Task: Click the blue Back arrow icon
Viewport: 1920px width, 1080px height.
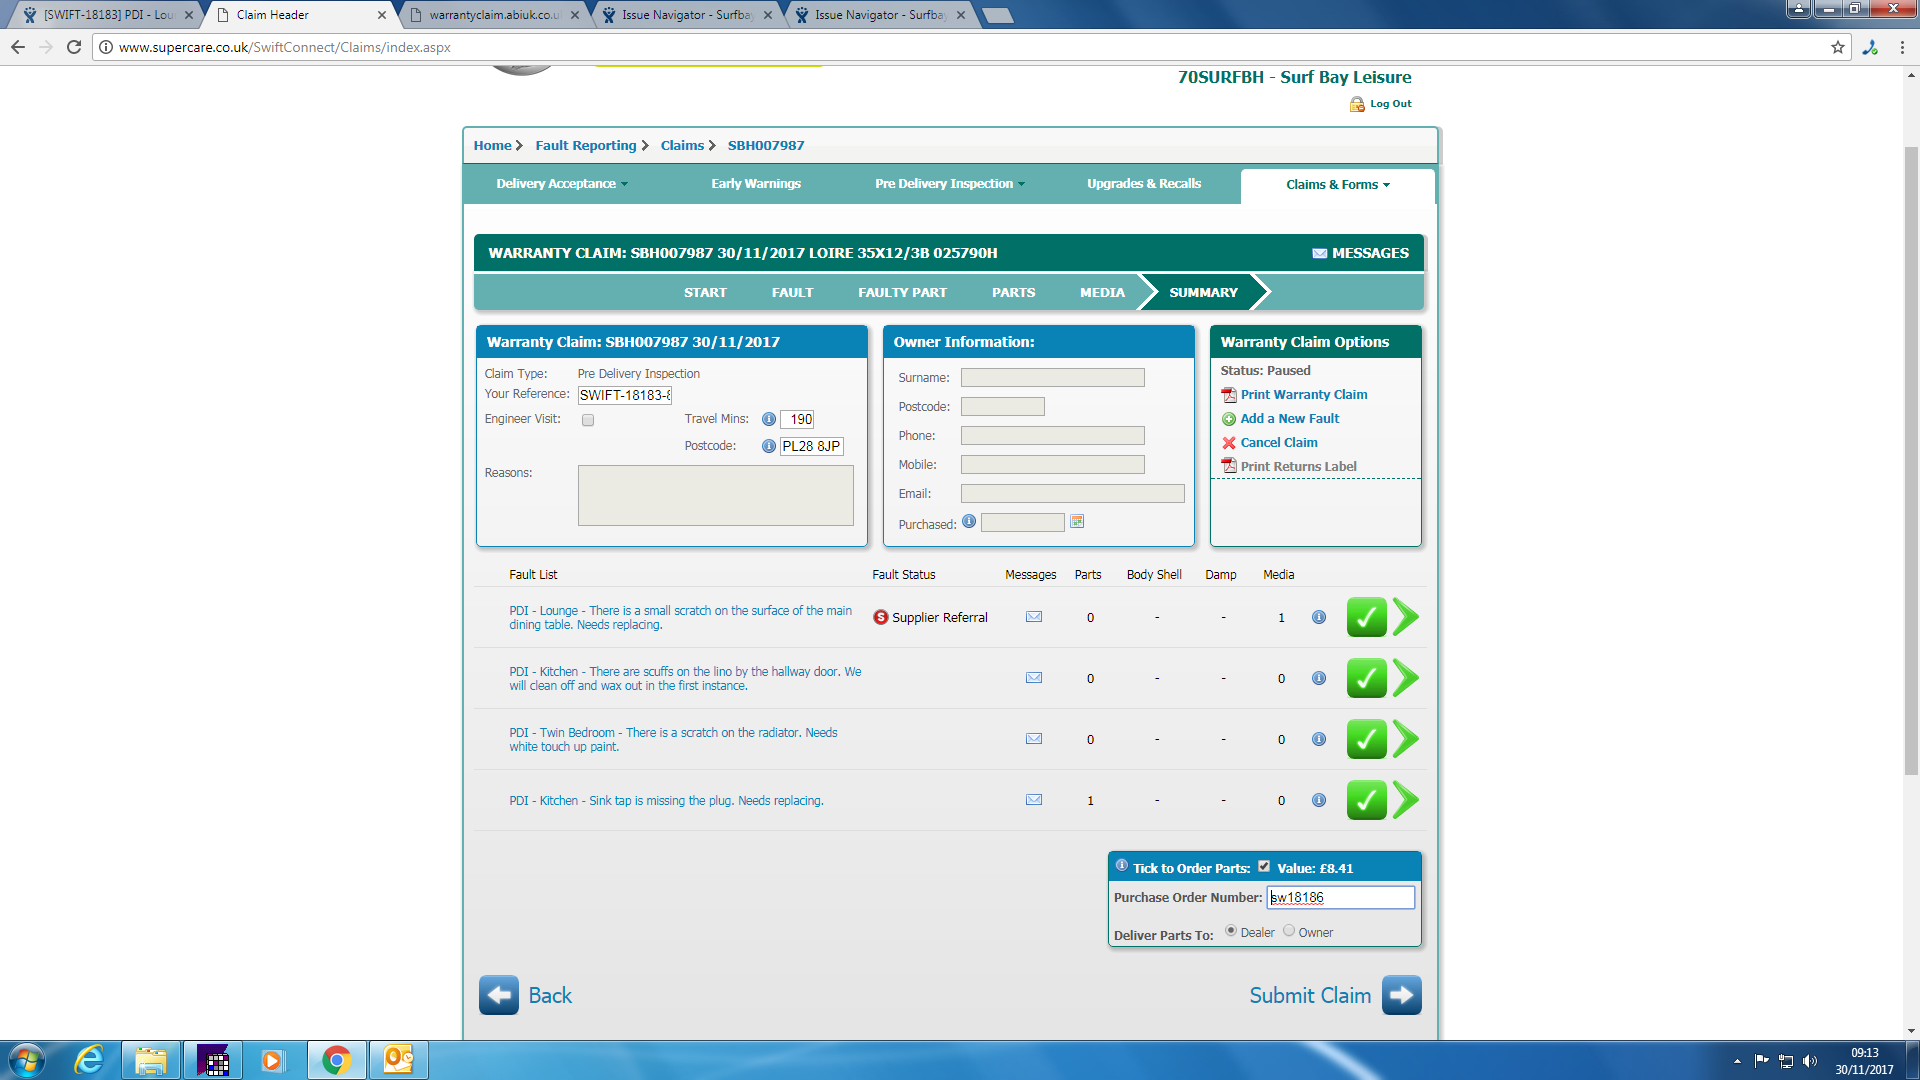Action: point(498,995)
